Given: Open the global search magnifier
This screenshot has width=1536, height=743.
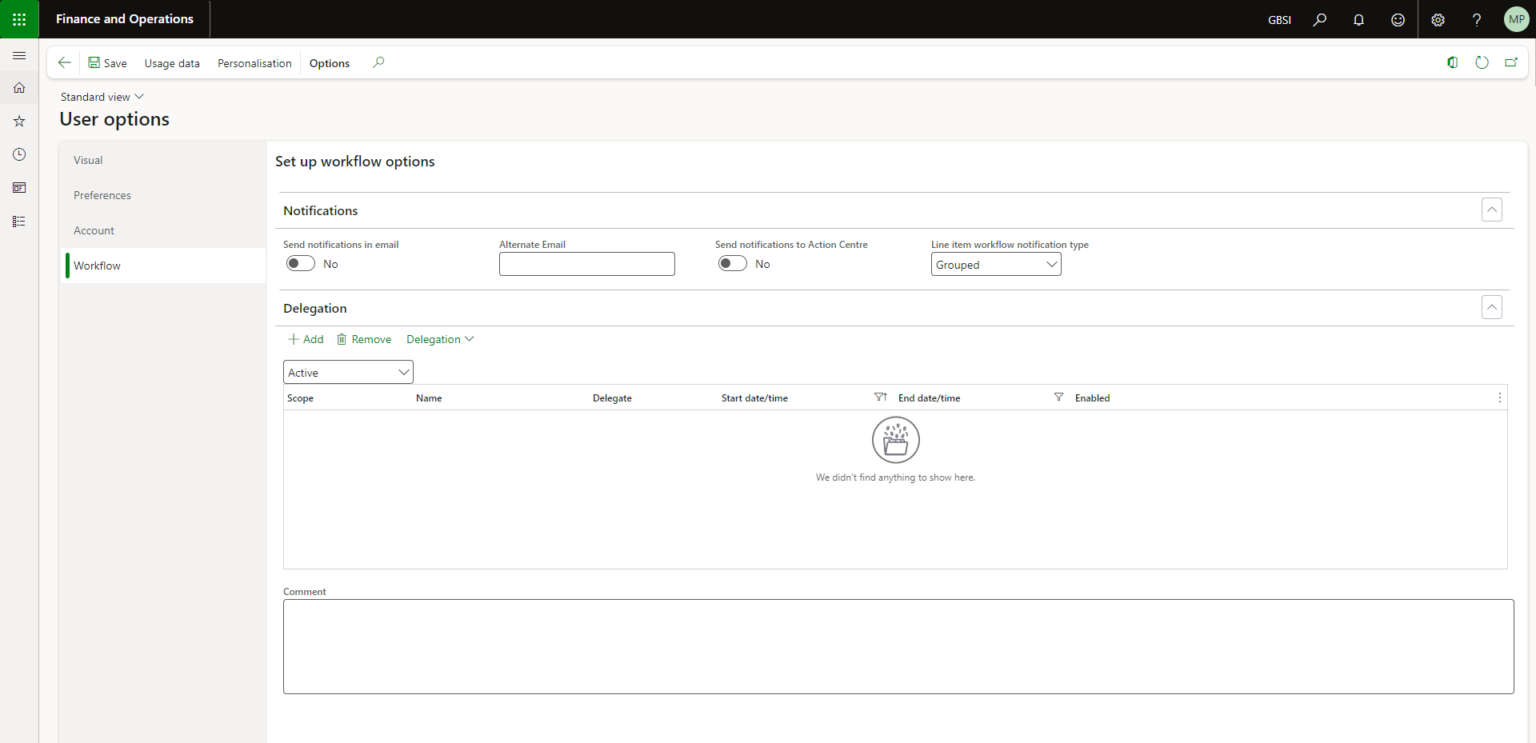Looking at the screenshot, I should pos(1319,19).
